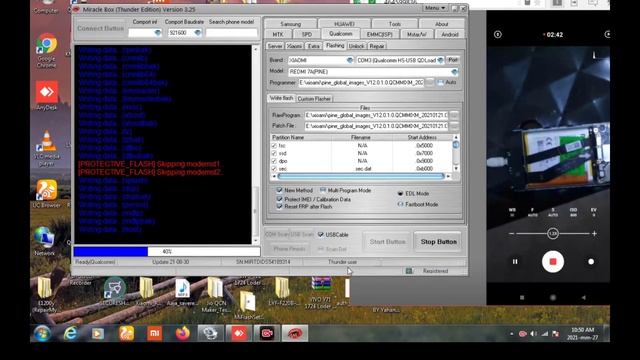
Task: Open the Mi flash tool taskbar icon
Action: [154, 333]
